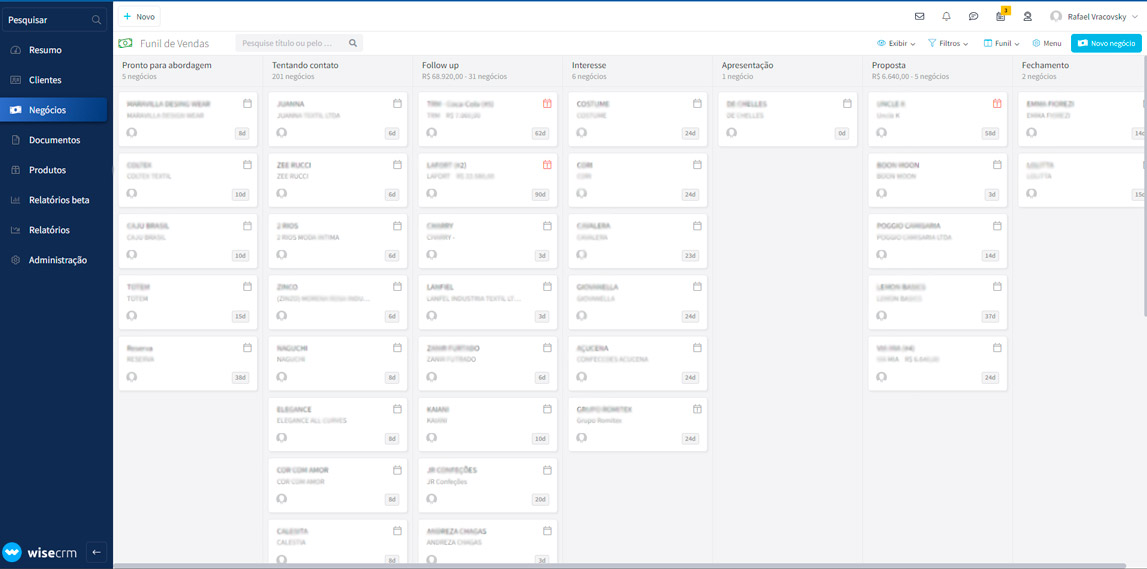Collapse the sidebar with the arrow button
Viewport: 1147px width, 569px height.
[96, 551]
